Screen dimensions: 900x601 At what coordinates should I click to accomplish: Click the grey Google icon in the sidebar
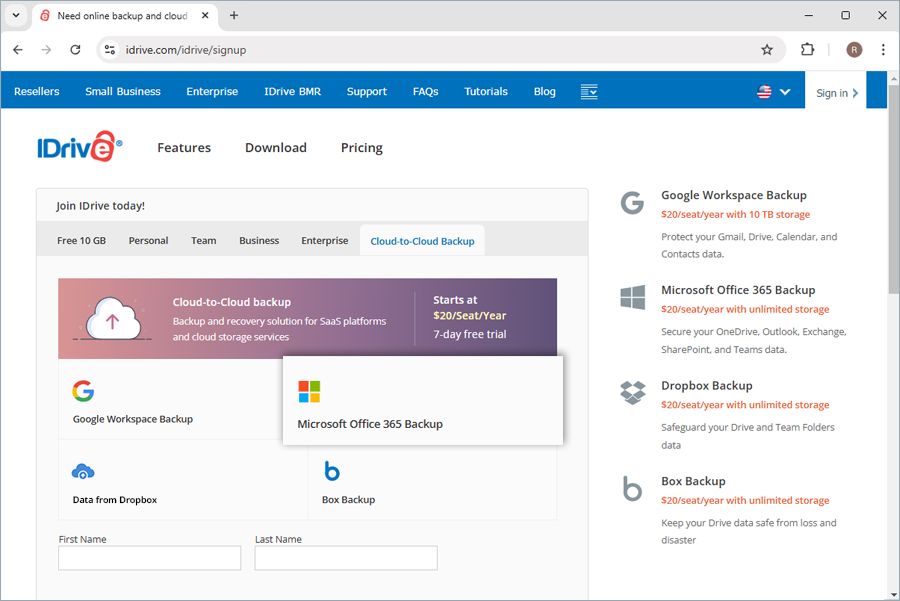633,203
